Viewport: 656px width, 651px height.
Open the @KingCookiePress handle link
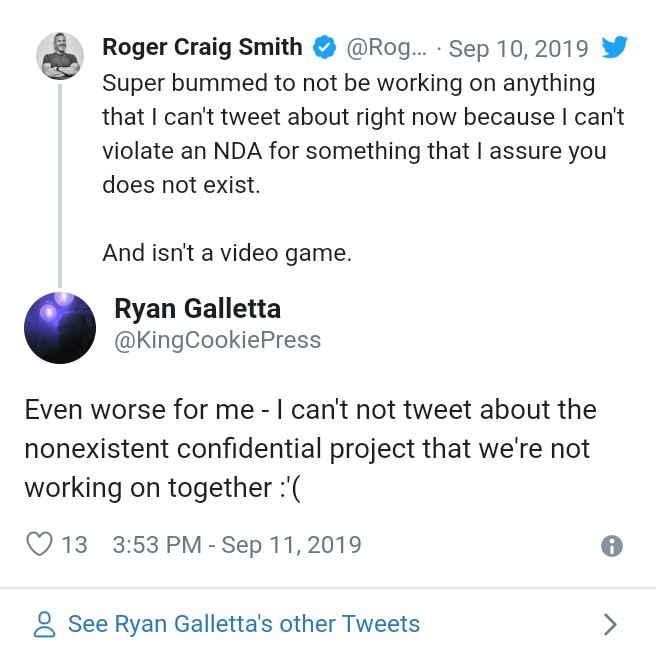pyautogui.click(x=217, y=340)
